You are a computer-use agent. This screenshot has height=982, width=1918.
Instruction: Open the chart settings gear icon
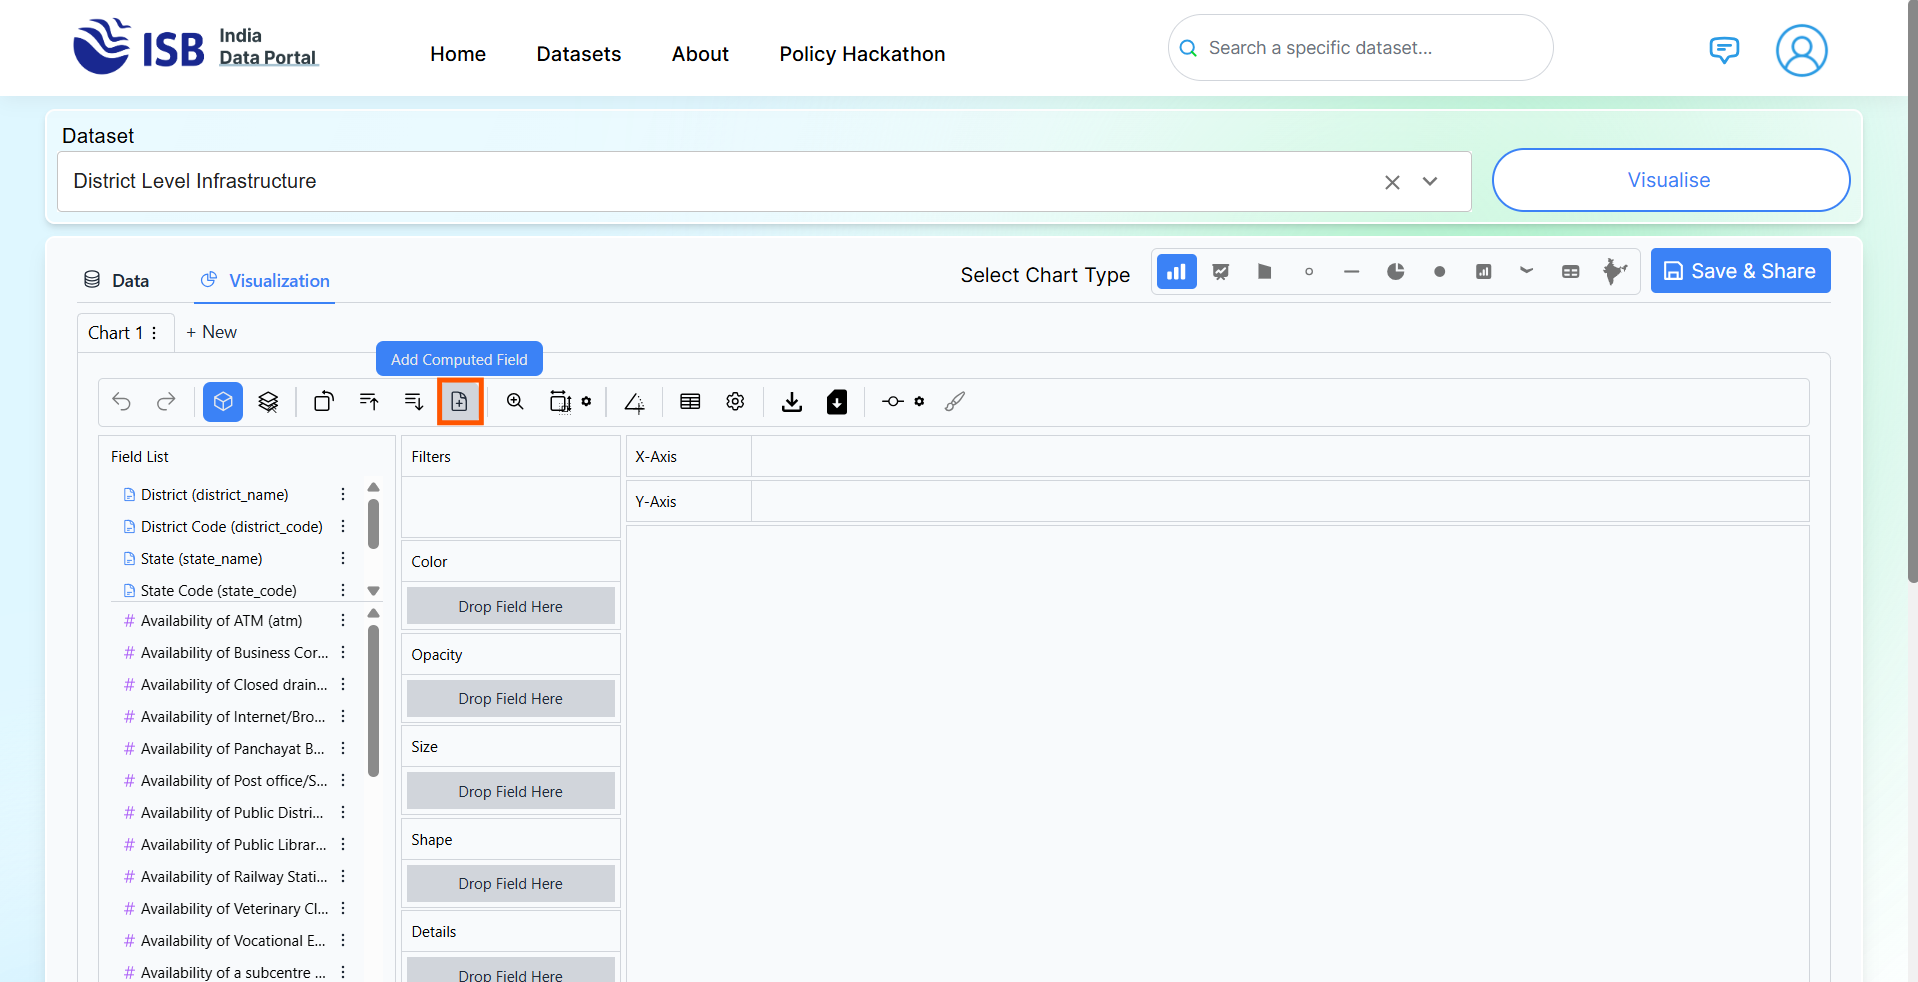[x=735, y=402]
